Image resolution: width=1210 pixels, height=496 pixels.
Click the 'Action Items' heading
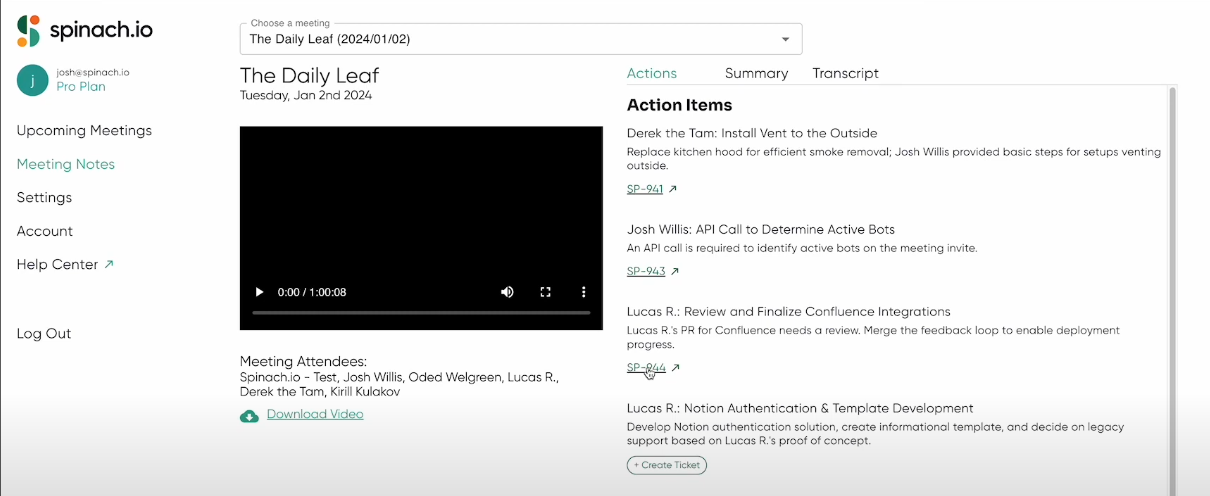tap(679, 105)
